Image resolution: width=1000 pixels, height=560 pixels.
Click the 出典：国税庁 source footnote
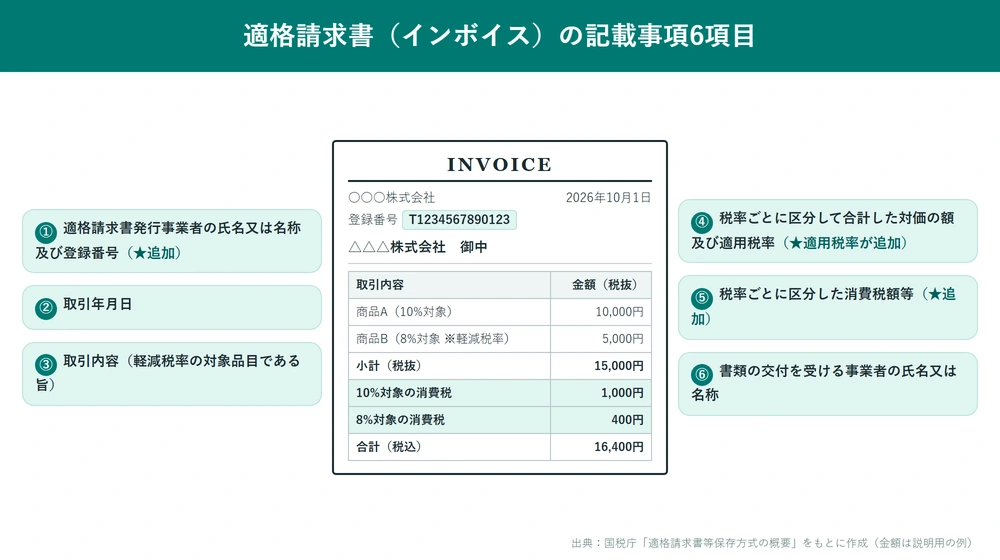(772, 543)
